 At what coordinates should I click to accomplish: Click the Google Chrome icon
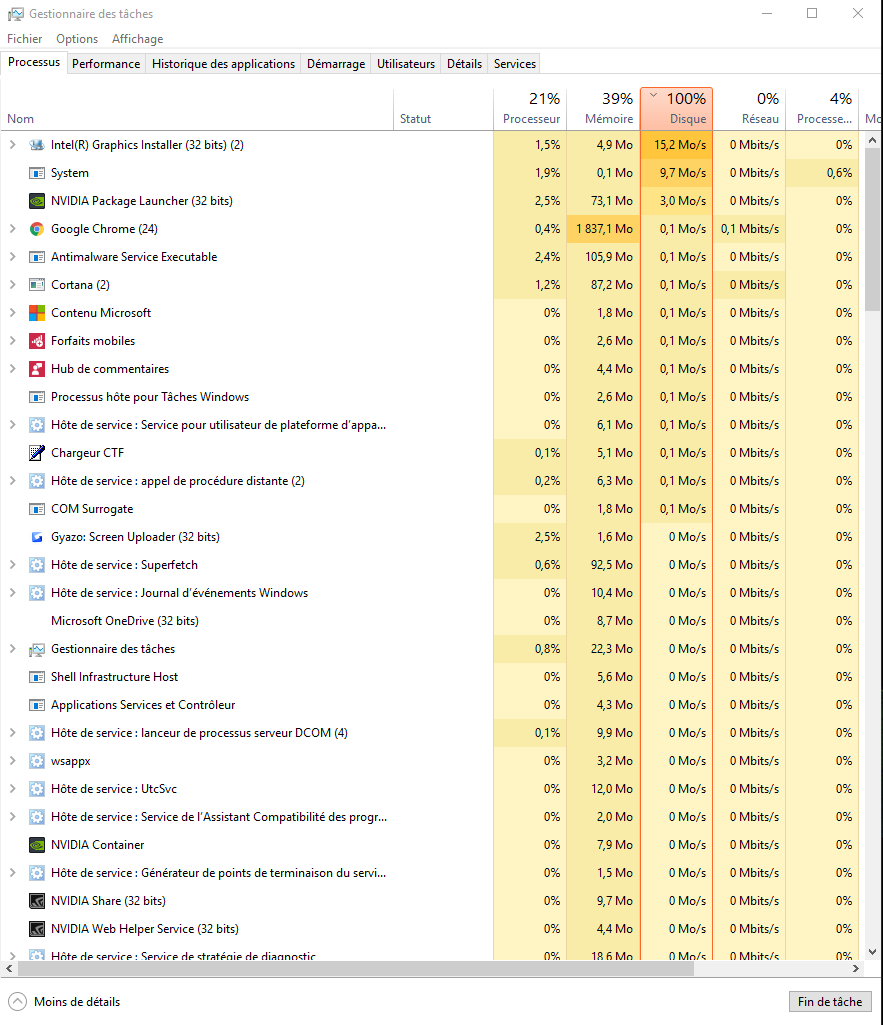[x=37, y=229]
